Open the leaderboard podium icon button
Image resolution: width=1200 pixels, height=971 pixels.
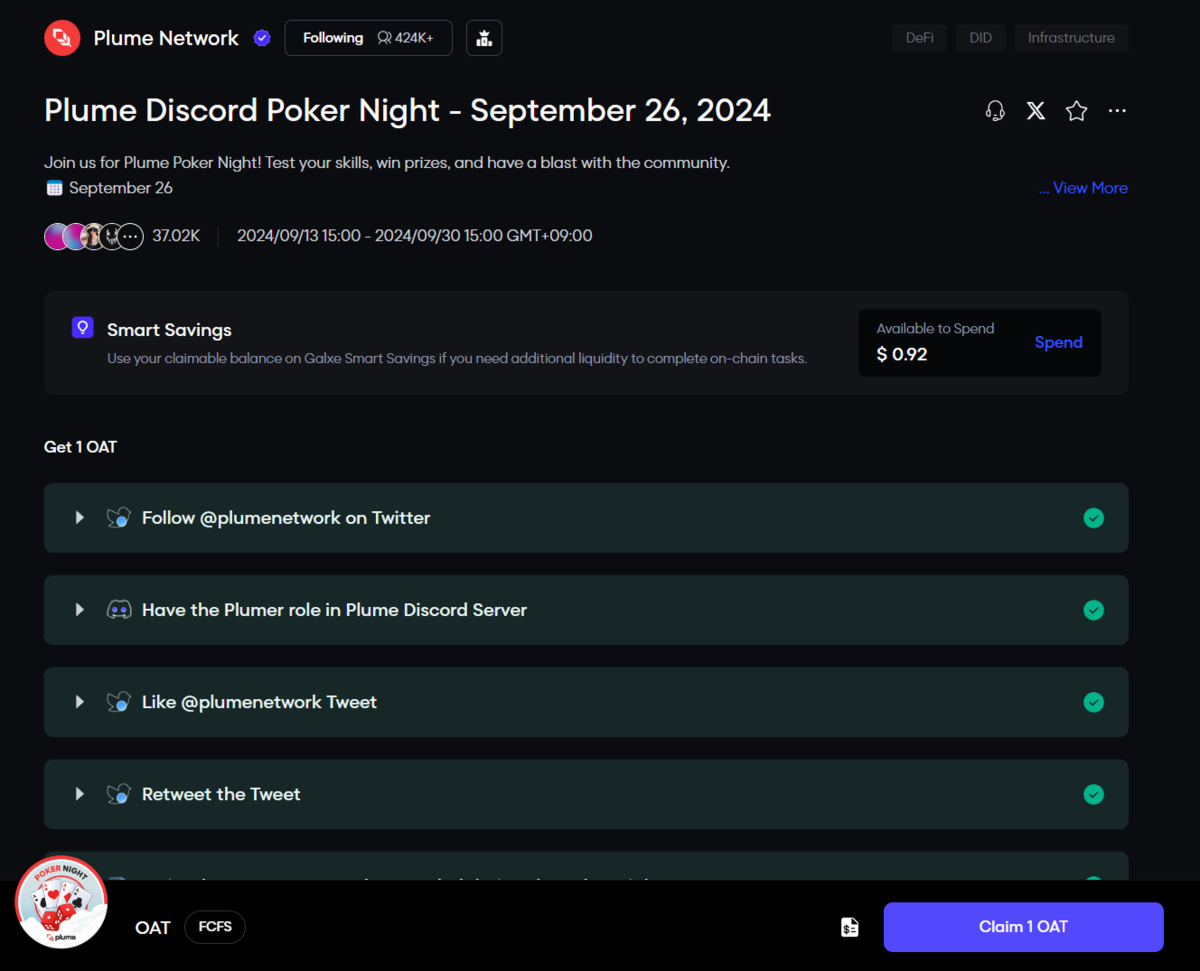(484, 38)
